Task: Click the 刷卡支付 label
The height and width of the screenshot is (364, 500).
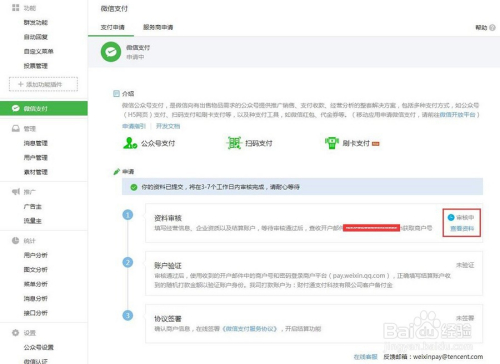Action: [356, 143]
